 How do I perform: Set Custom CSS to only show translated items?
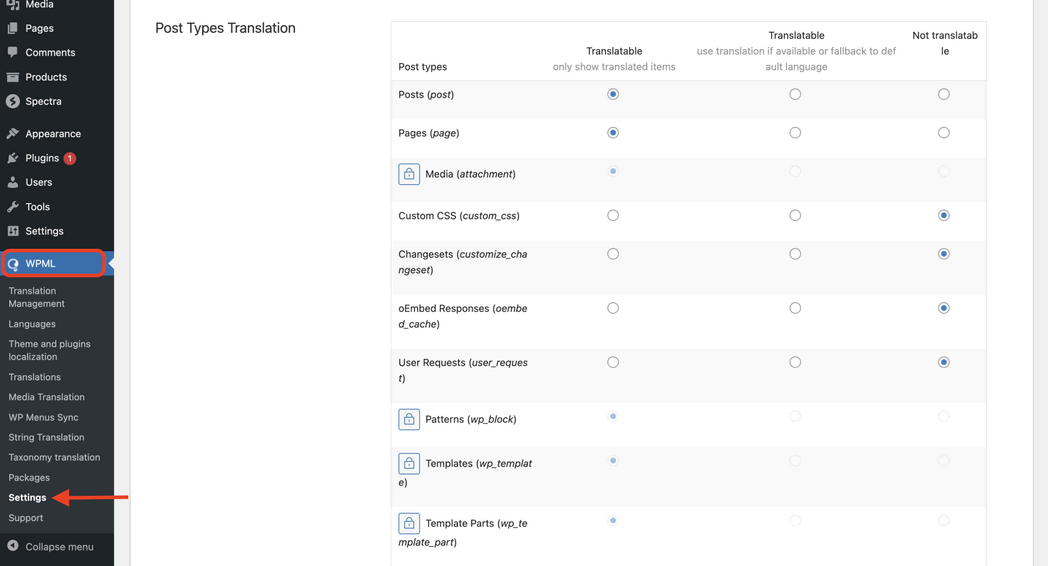(x=613, y=216)
